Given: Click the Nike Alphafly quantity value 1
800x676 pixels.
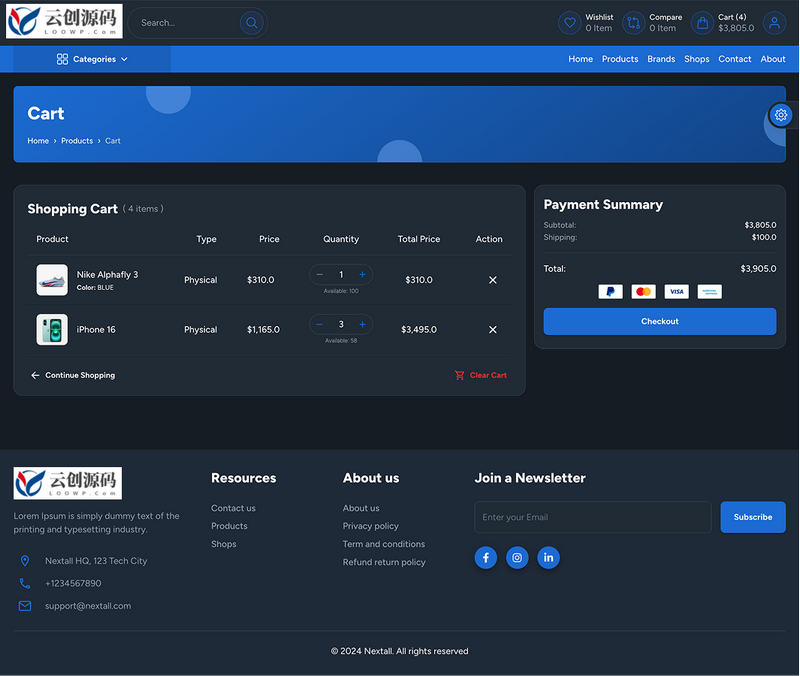Looking at the screenshot, I should click(341, 274).
